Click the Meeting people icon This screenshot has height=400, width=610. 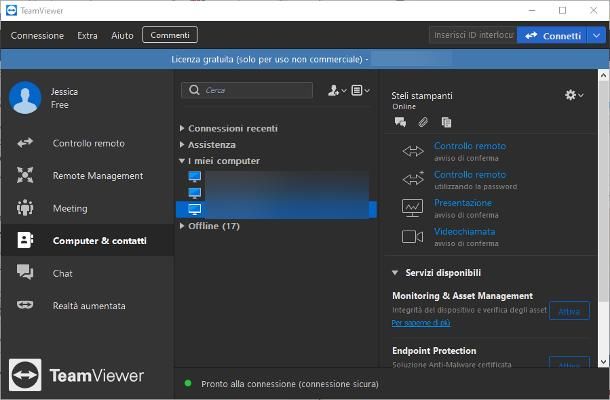(x=25, y=208)
